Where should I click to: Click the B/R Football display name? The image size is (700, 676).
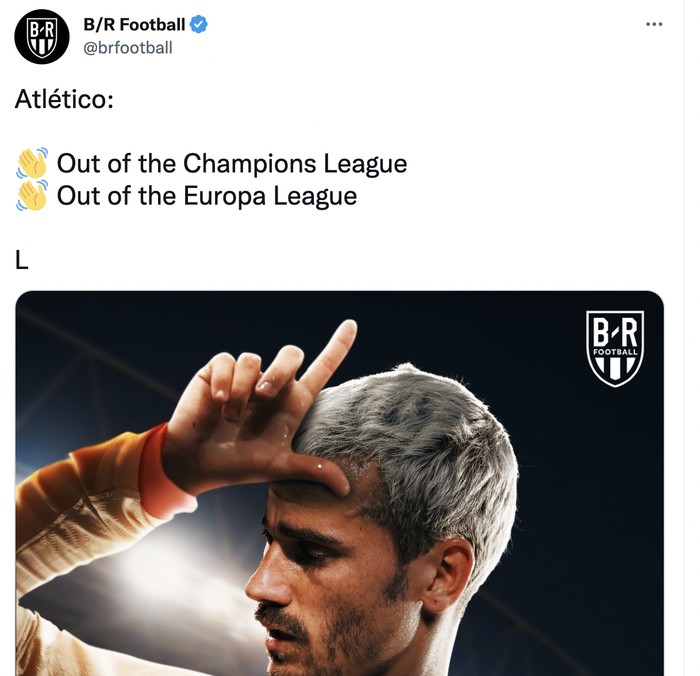134,25
